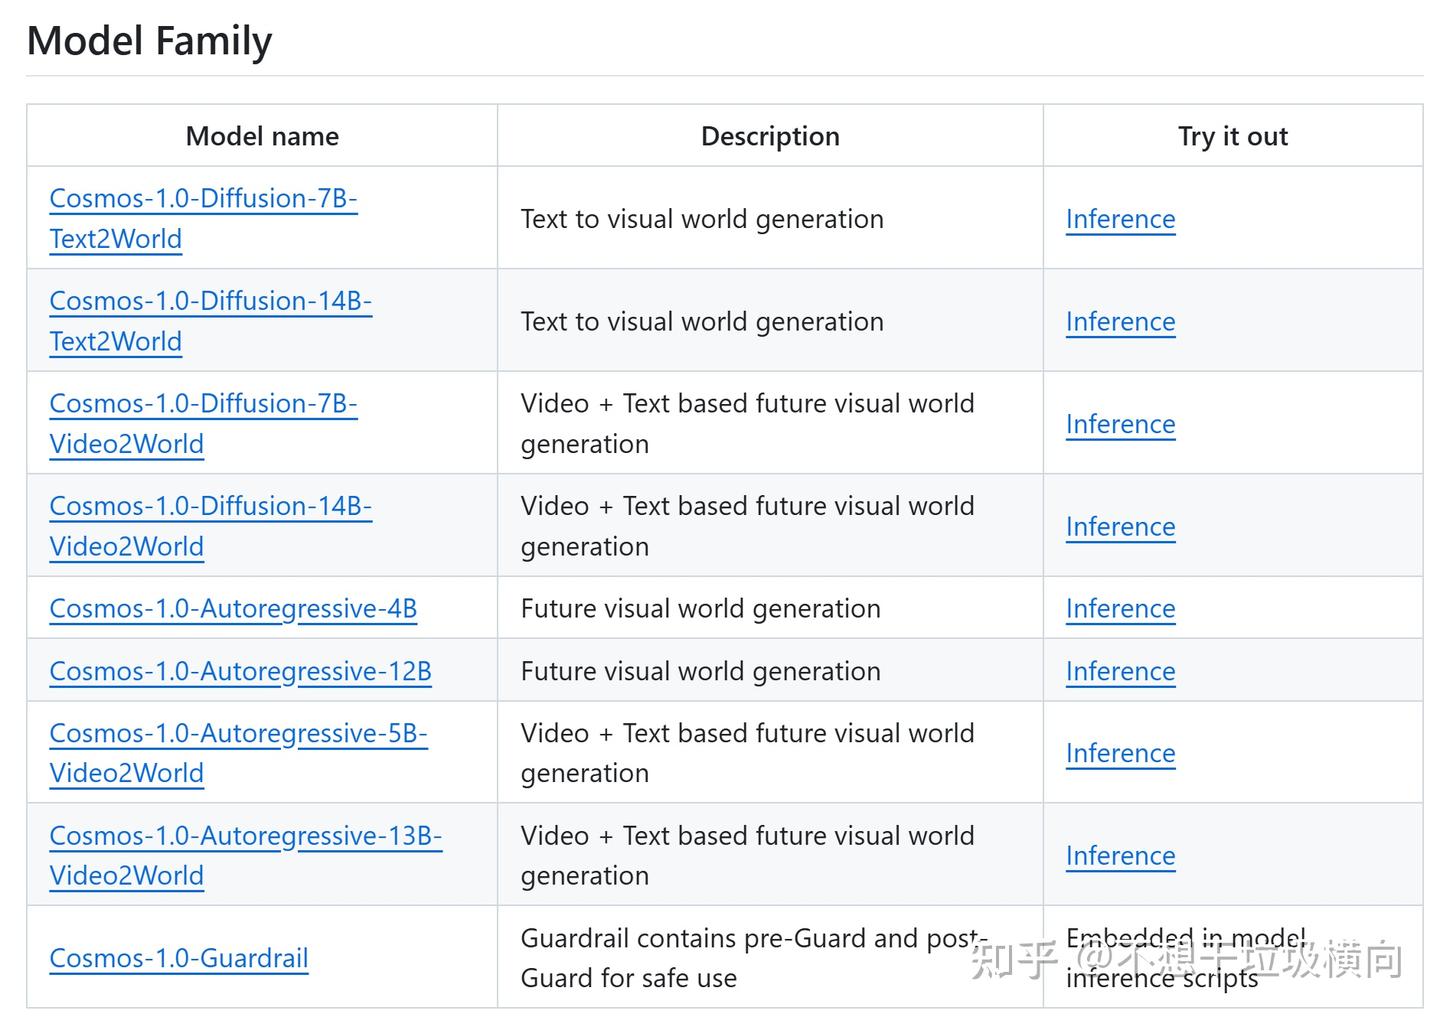Open Cosmos-1.0-Diffusion-14B-Video2World model link
This screenshot has height=1017, width=1440.
click(210, 506)
